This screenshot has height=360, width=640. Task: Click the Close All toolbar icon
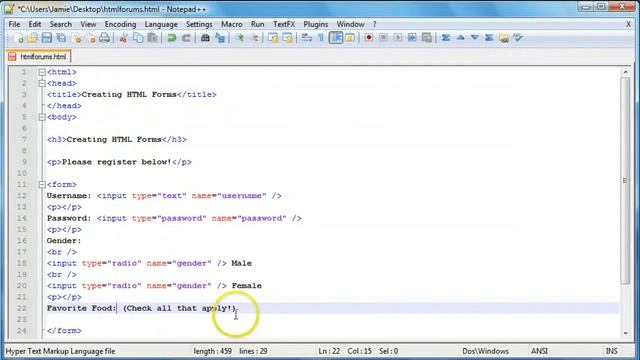coord(91,38)
